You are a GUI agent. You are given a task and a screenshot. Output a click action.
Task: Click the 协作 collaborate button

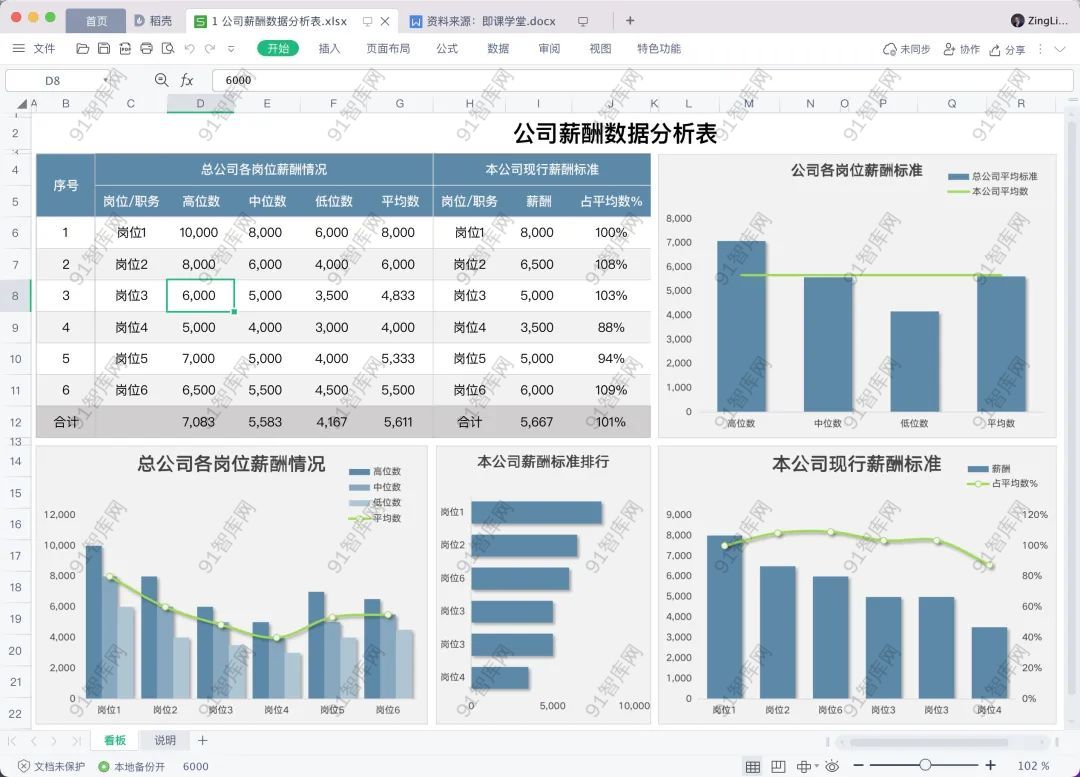pos(961,49)
